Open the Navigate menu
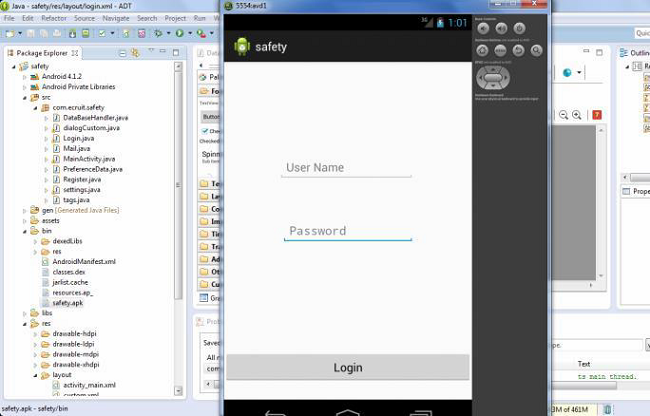Viewport: 650px width, 416px height. pos(115,18)
